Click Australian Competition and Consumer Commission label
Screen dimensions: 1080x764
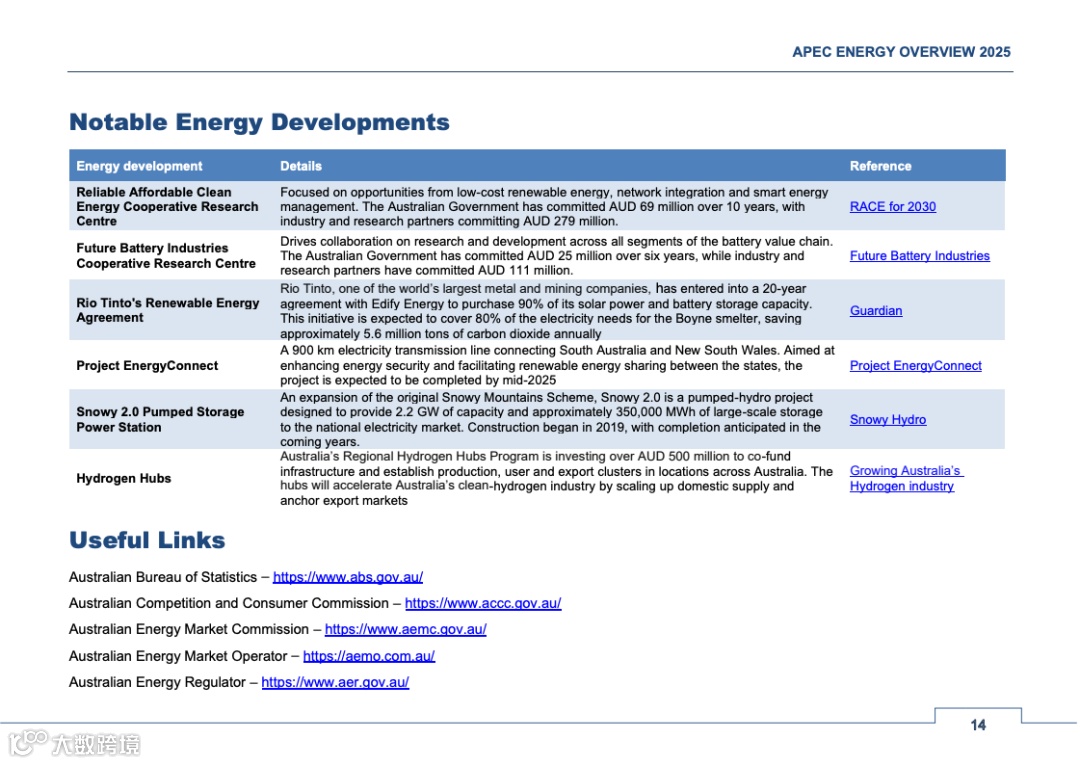pos(229,603)
